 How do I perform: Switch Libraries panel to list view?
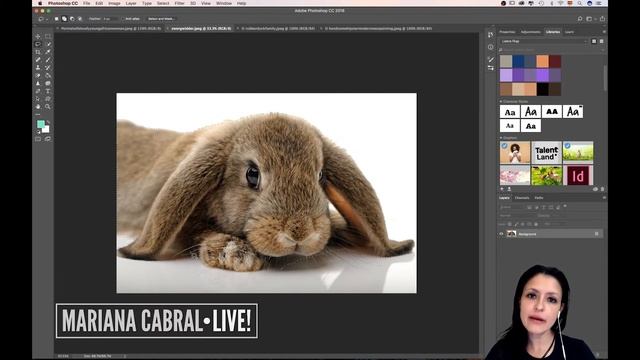click(601, 41)
